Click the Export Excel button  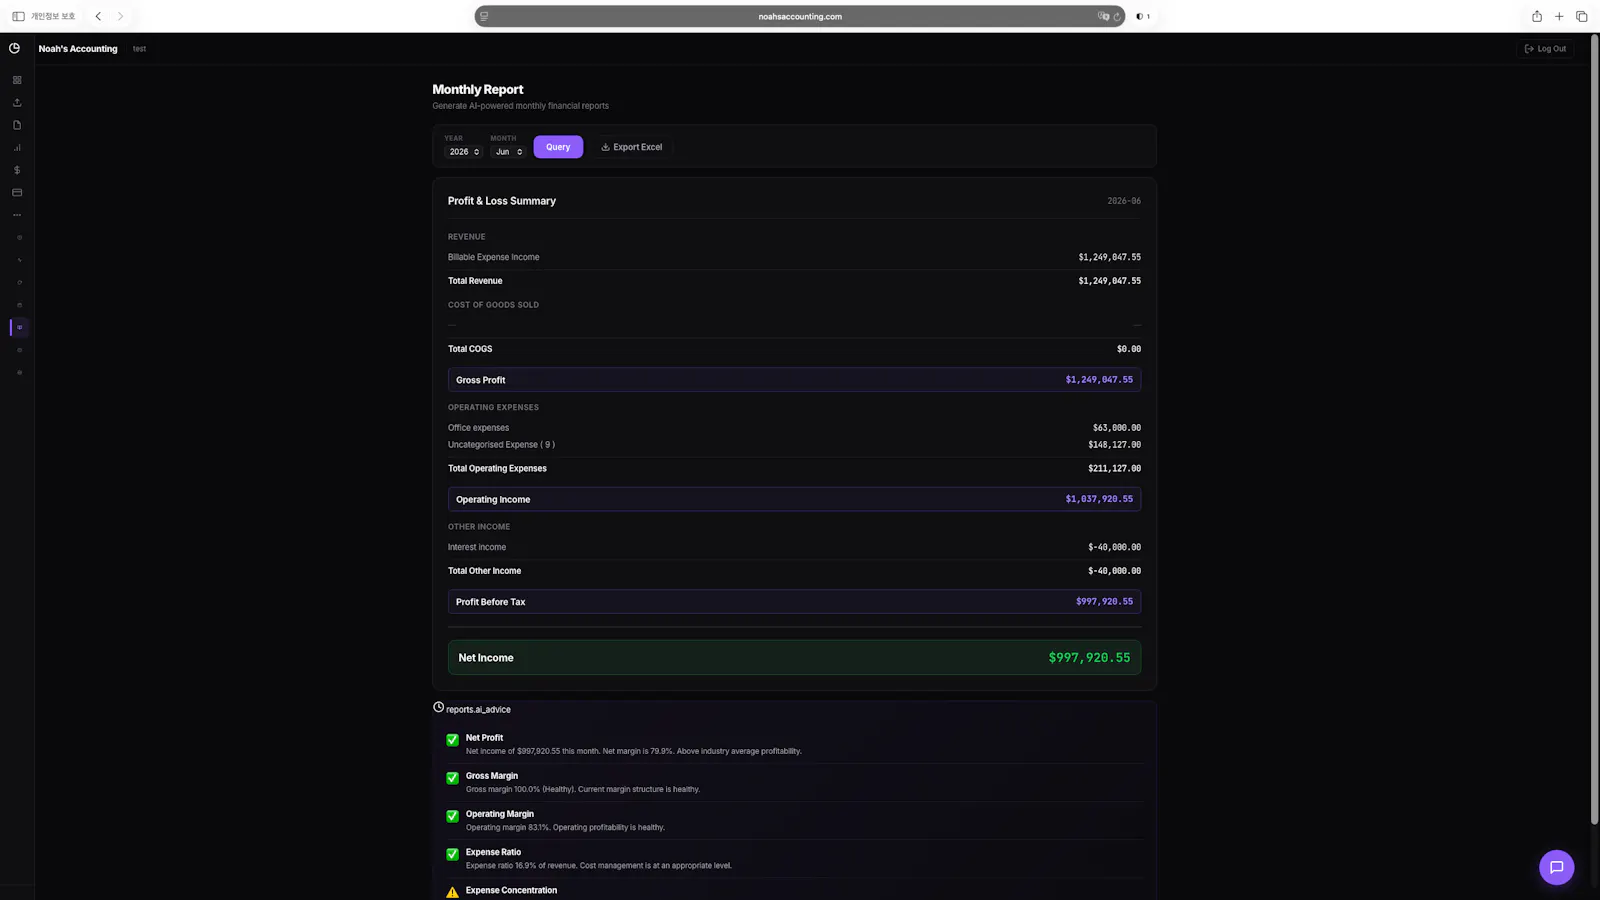click(x=631, y=147)
